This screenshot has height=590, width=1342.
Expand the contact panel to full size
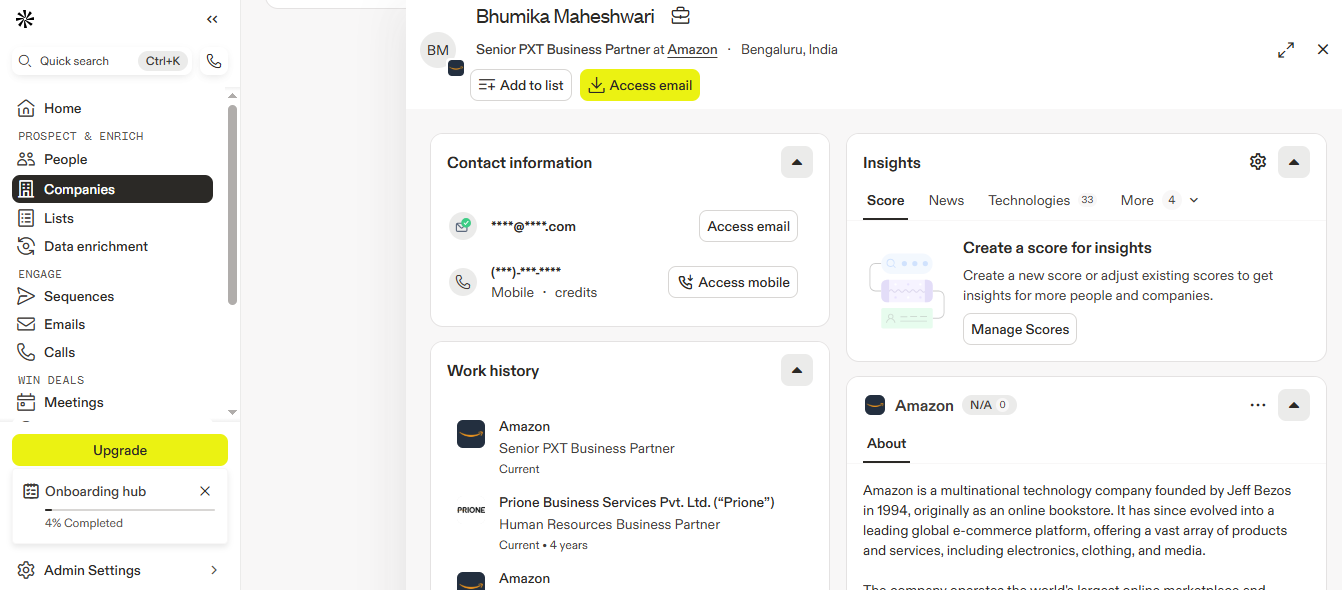click(1286, 50)
